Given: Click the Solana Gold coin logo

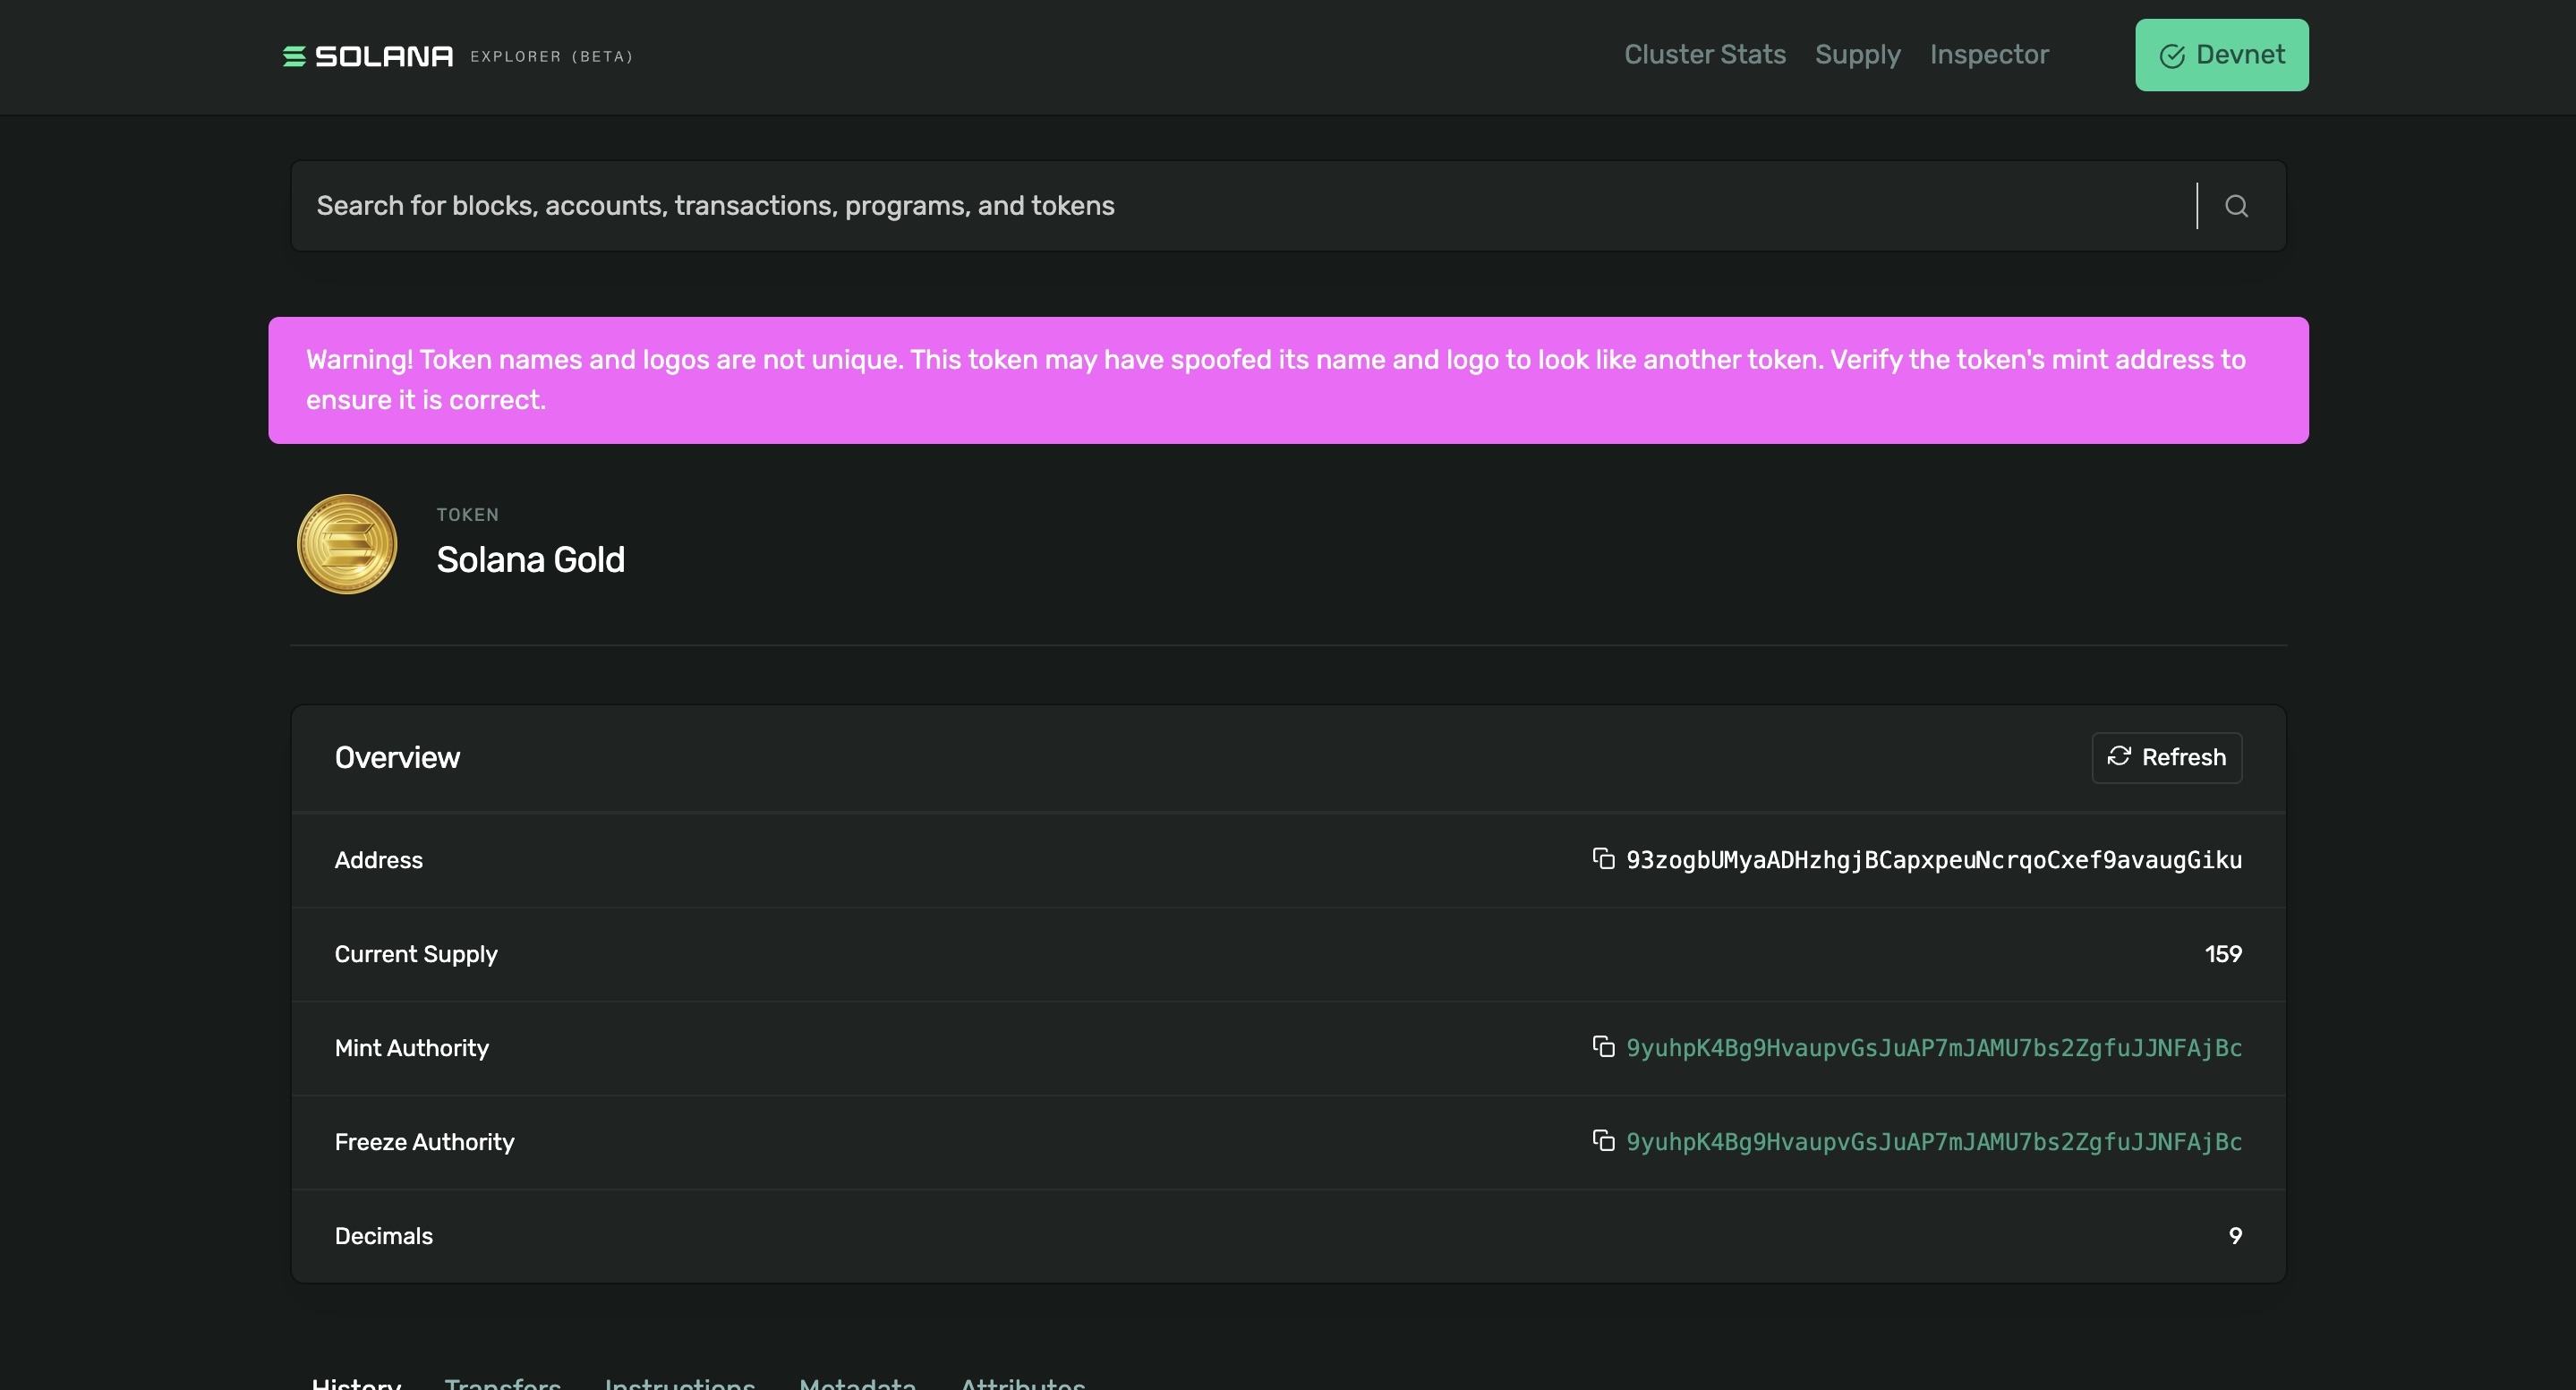Looking at the screenshot, I should click(x=347, y=544).
